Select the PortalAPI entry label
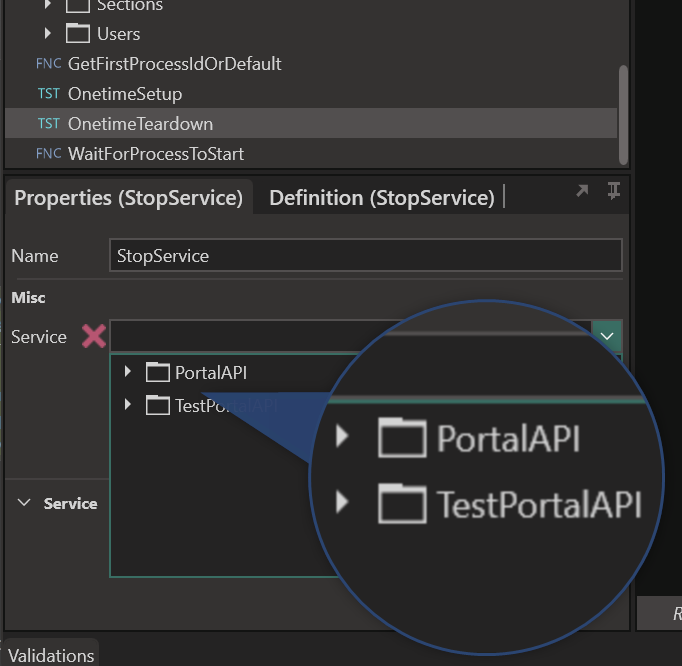Screen dimensions: 682x666 (210, 373)
